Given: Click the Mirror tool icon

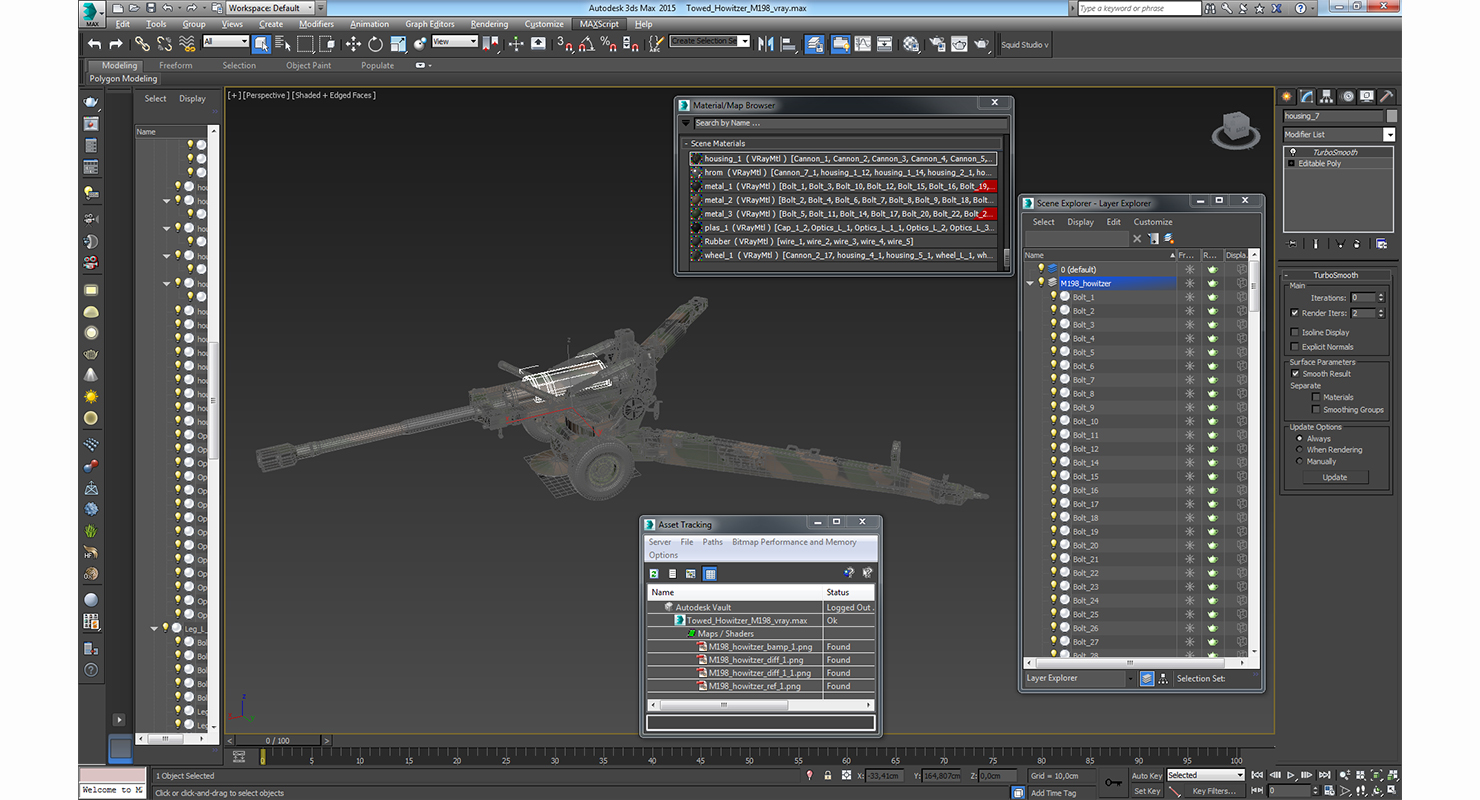Looking at the screenshot, I should pyautogui.click(x=766, y=44).
